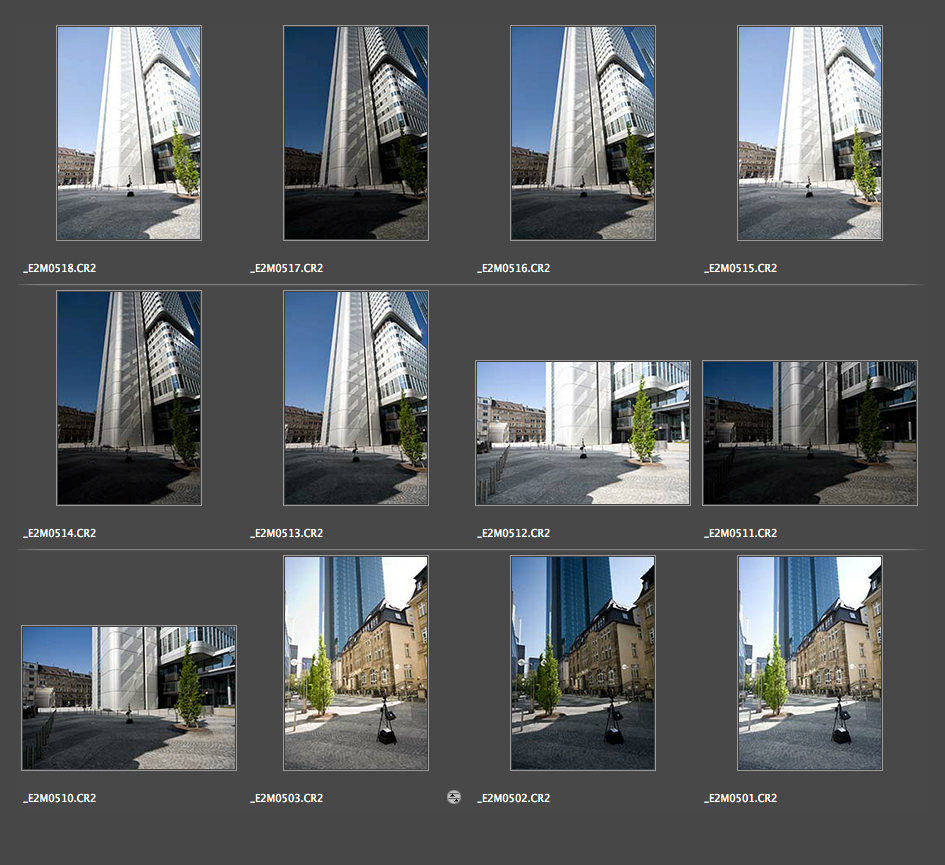Select dark landscape thumbnail _E2M0511.CR2
The width and height of the screenshot is (945, 865).
click(x=810, y=433)
